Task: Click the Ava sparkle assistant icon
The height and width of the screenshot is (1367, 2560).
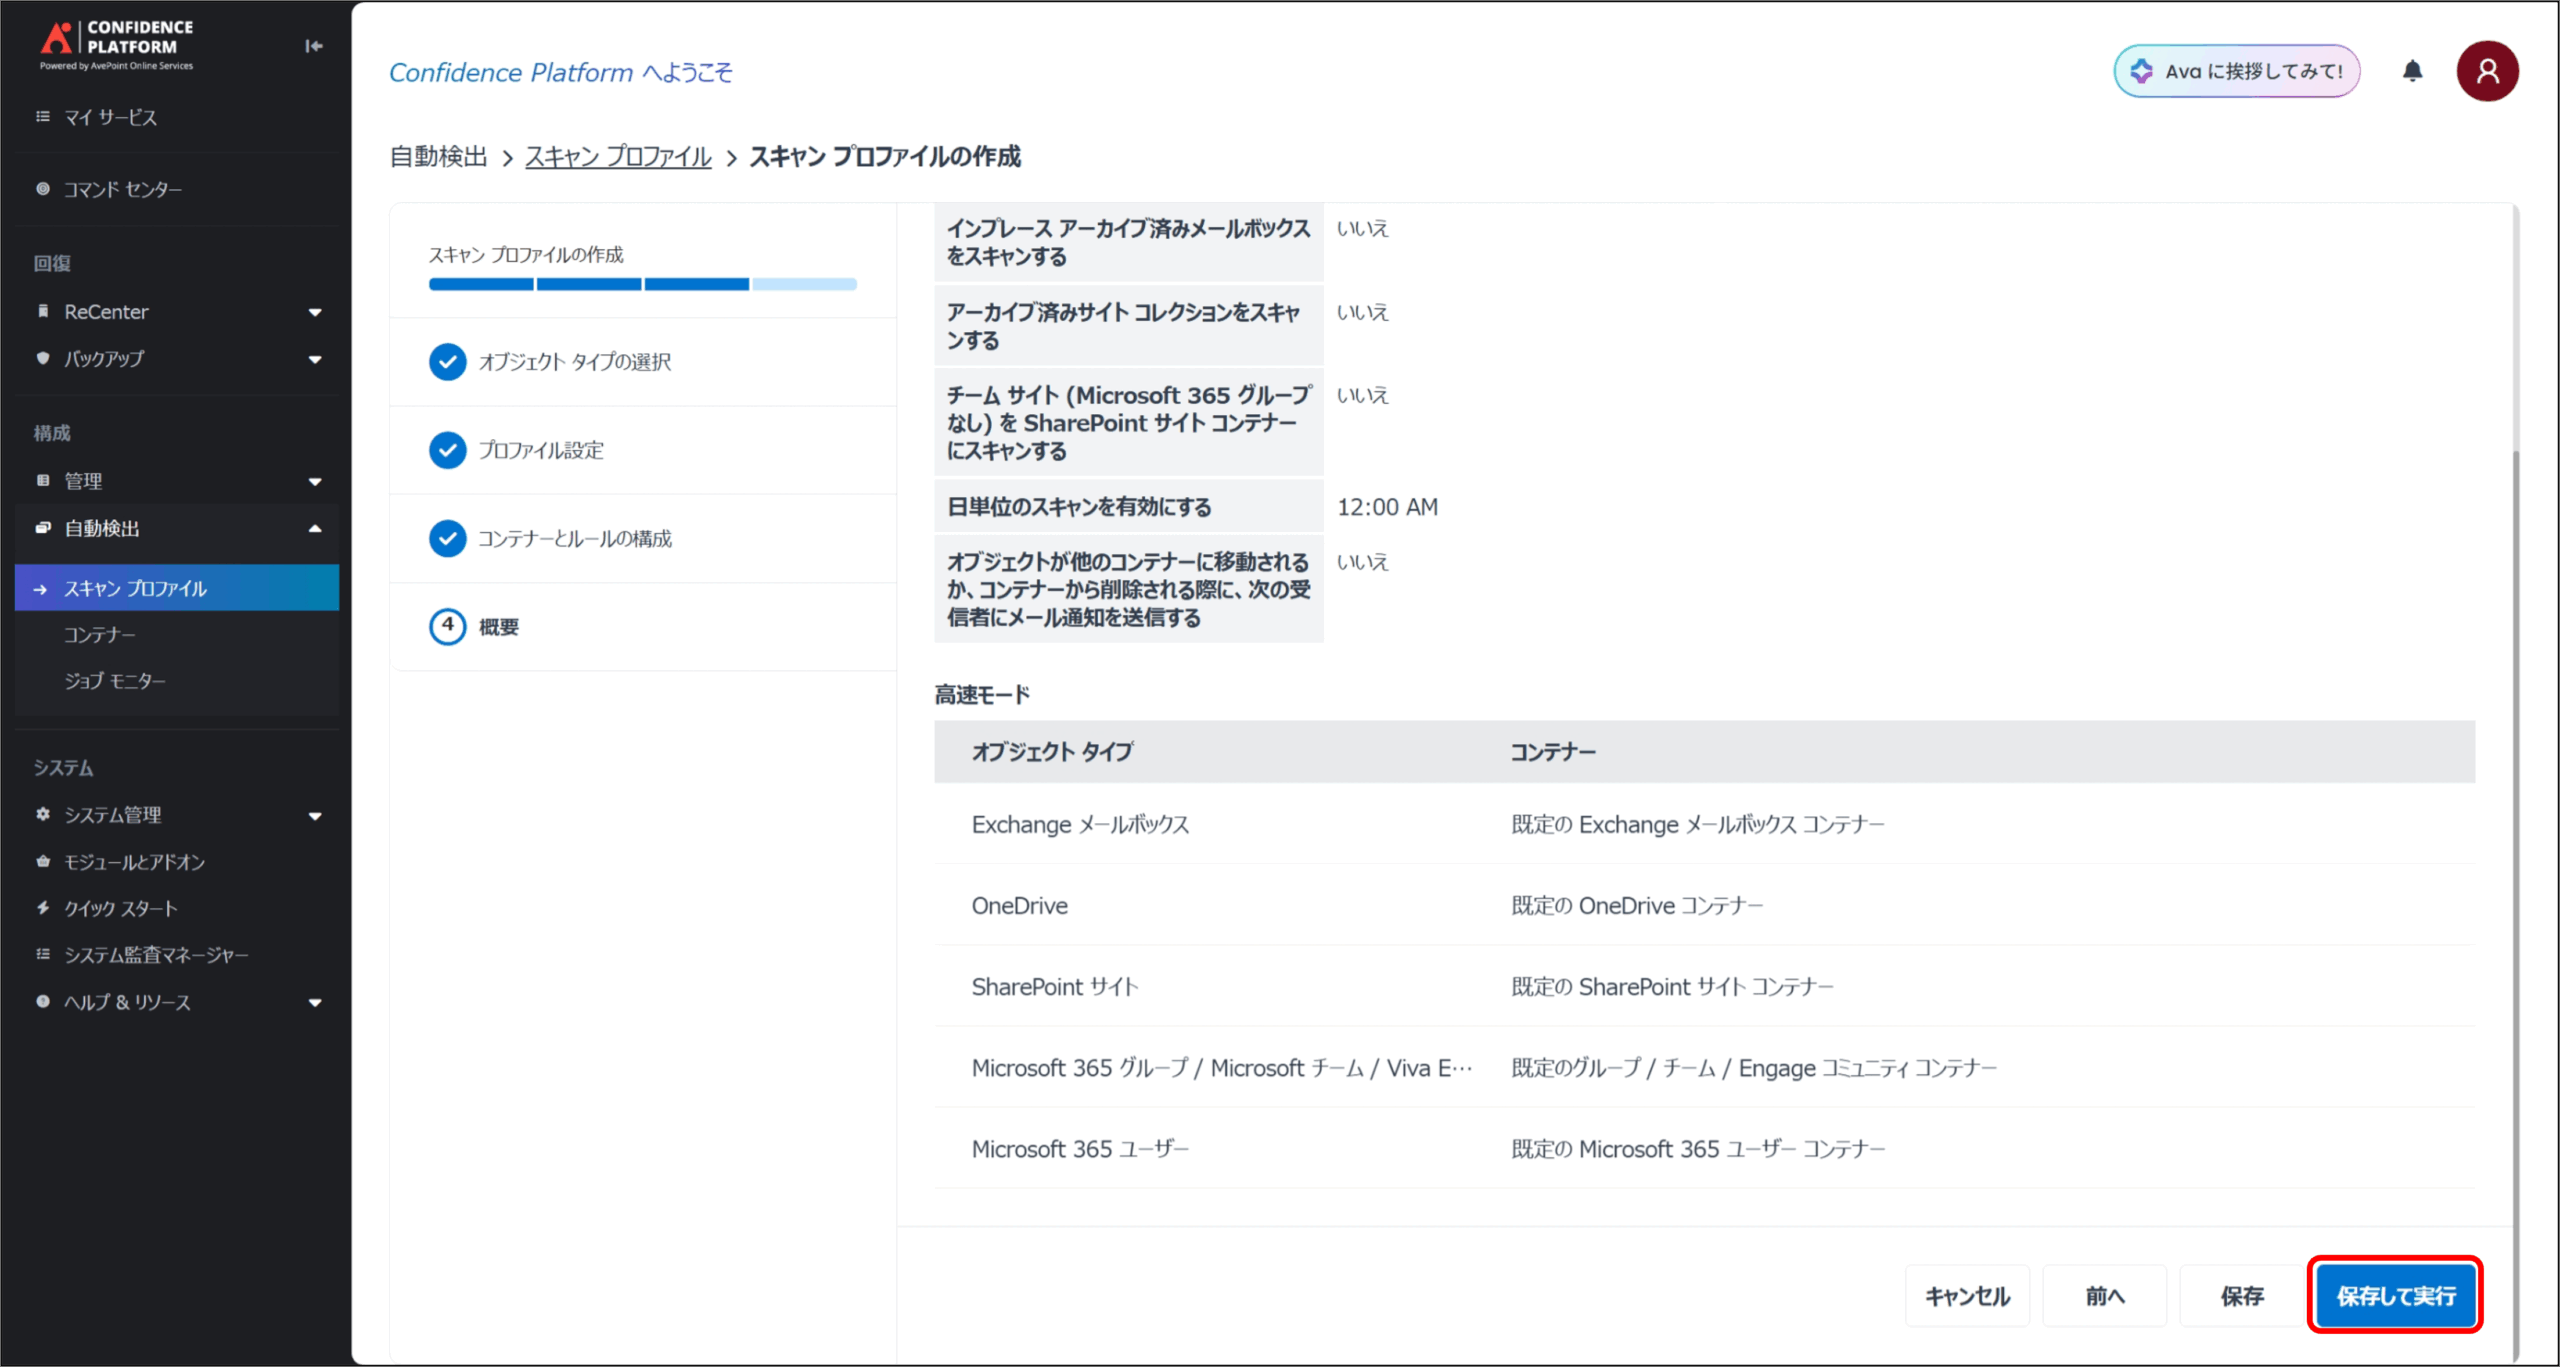Action: 2141,71
